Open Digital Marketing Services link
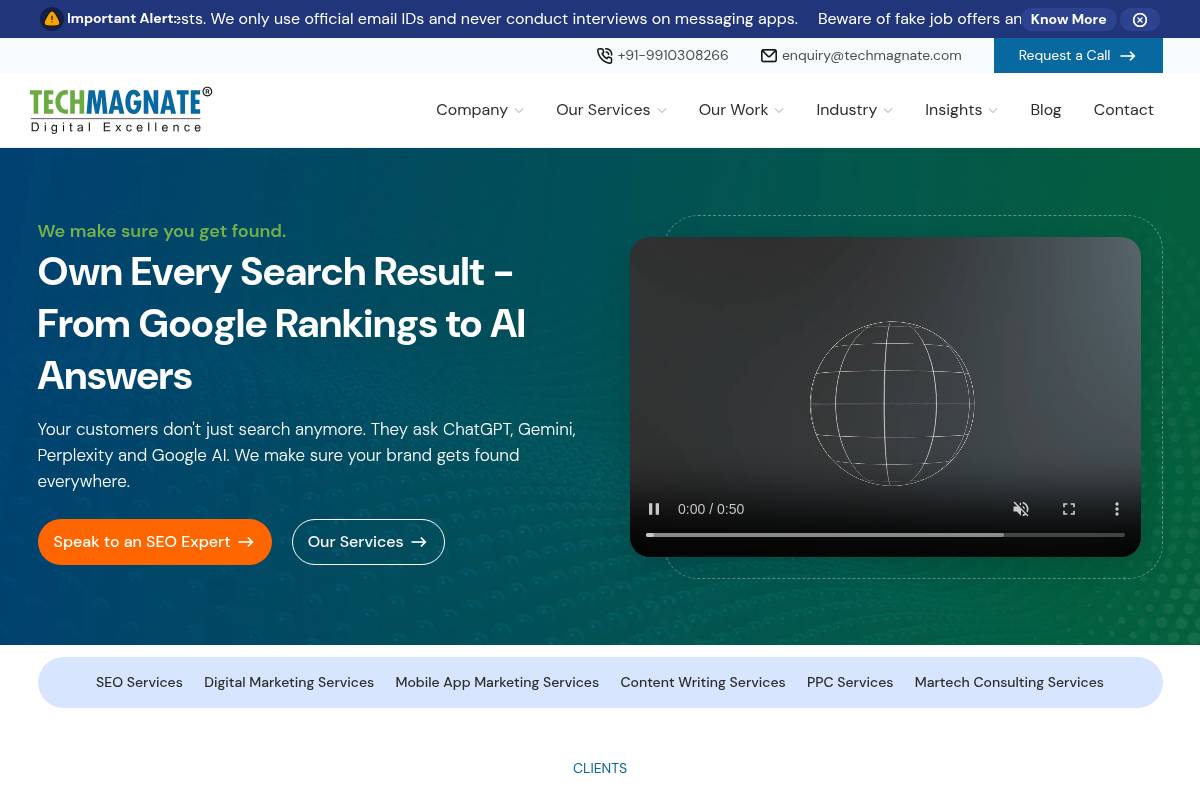1200x800 pixels. pos(289,682)
